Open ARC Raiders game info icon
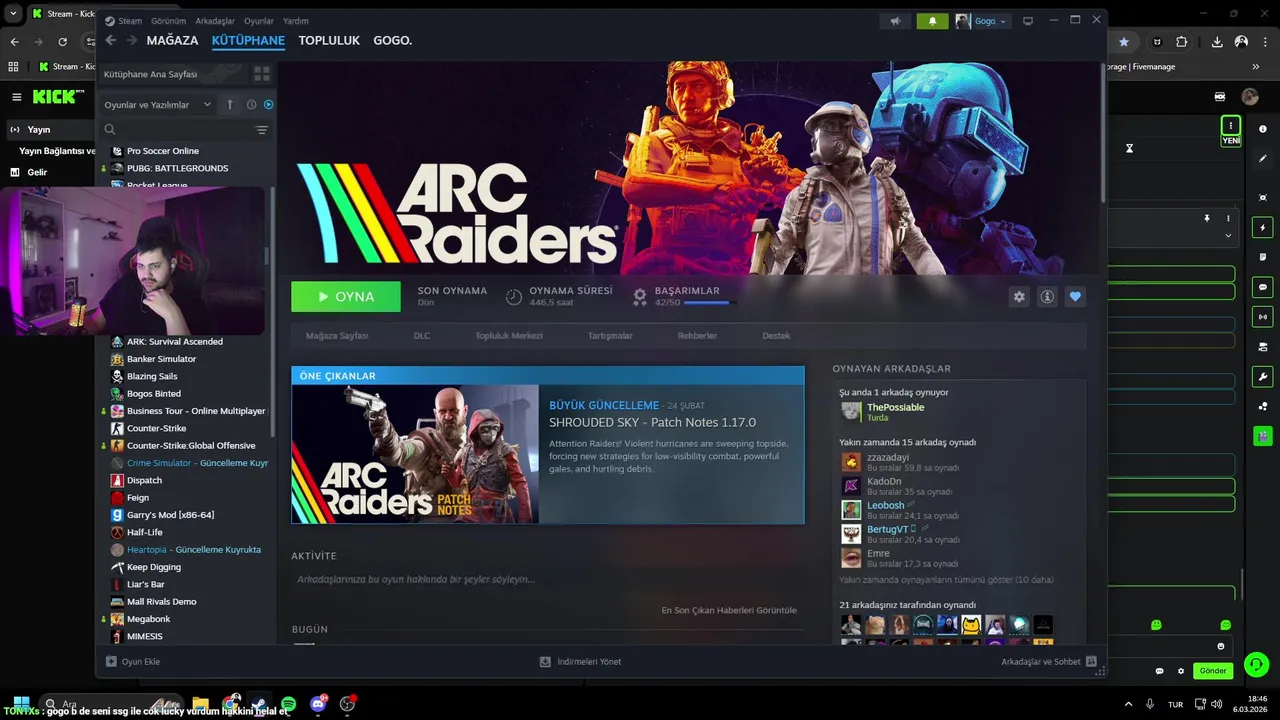This screenshot has height=720, width=1280. [x=1047, y=297]
